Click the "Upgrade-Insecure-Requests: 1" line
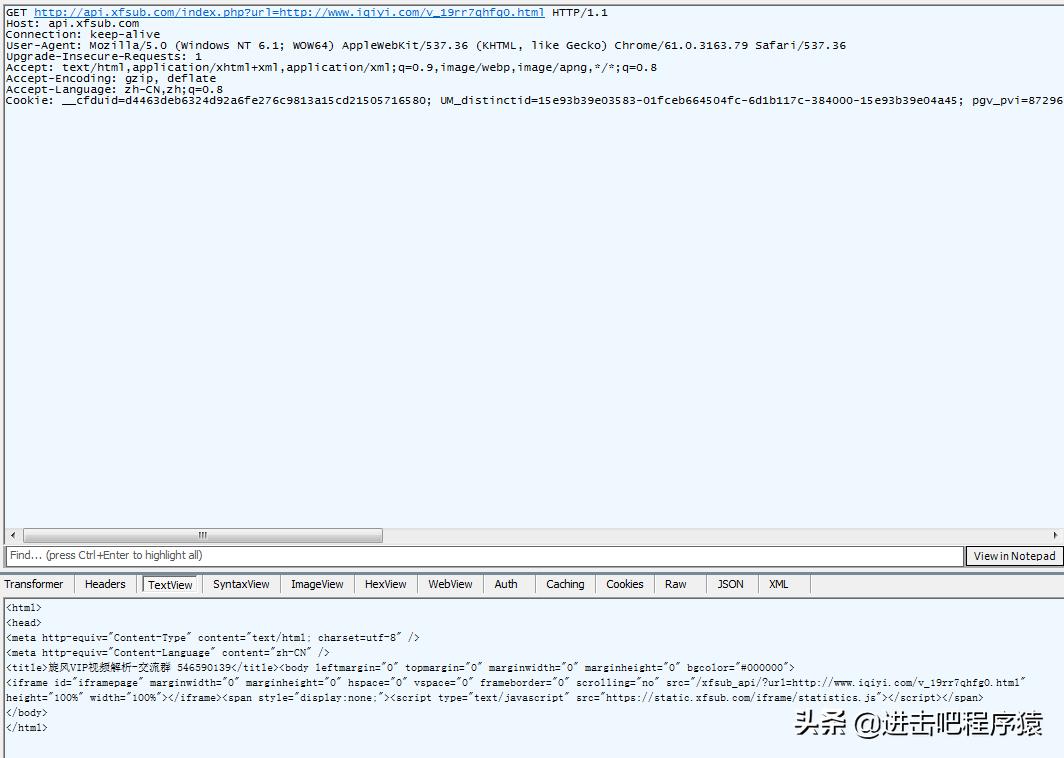 tap(104, 56)
